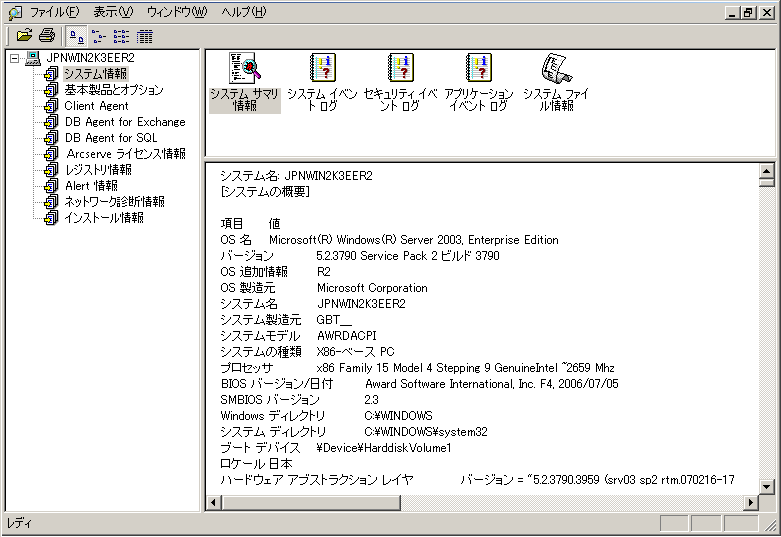Click horizontal scrollbar left arrow
The image size is (781, 537).
click(214, 503)
